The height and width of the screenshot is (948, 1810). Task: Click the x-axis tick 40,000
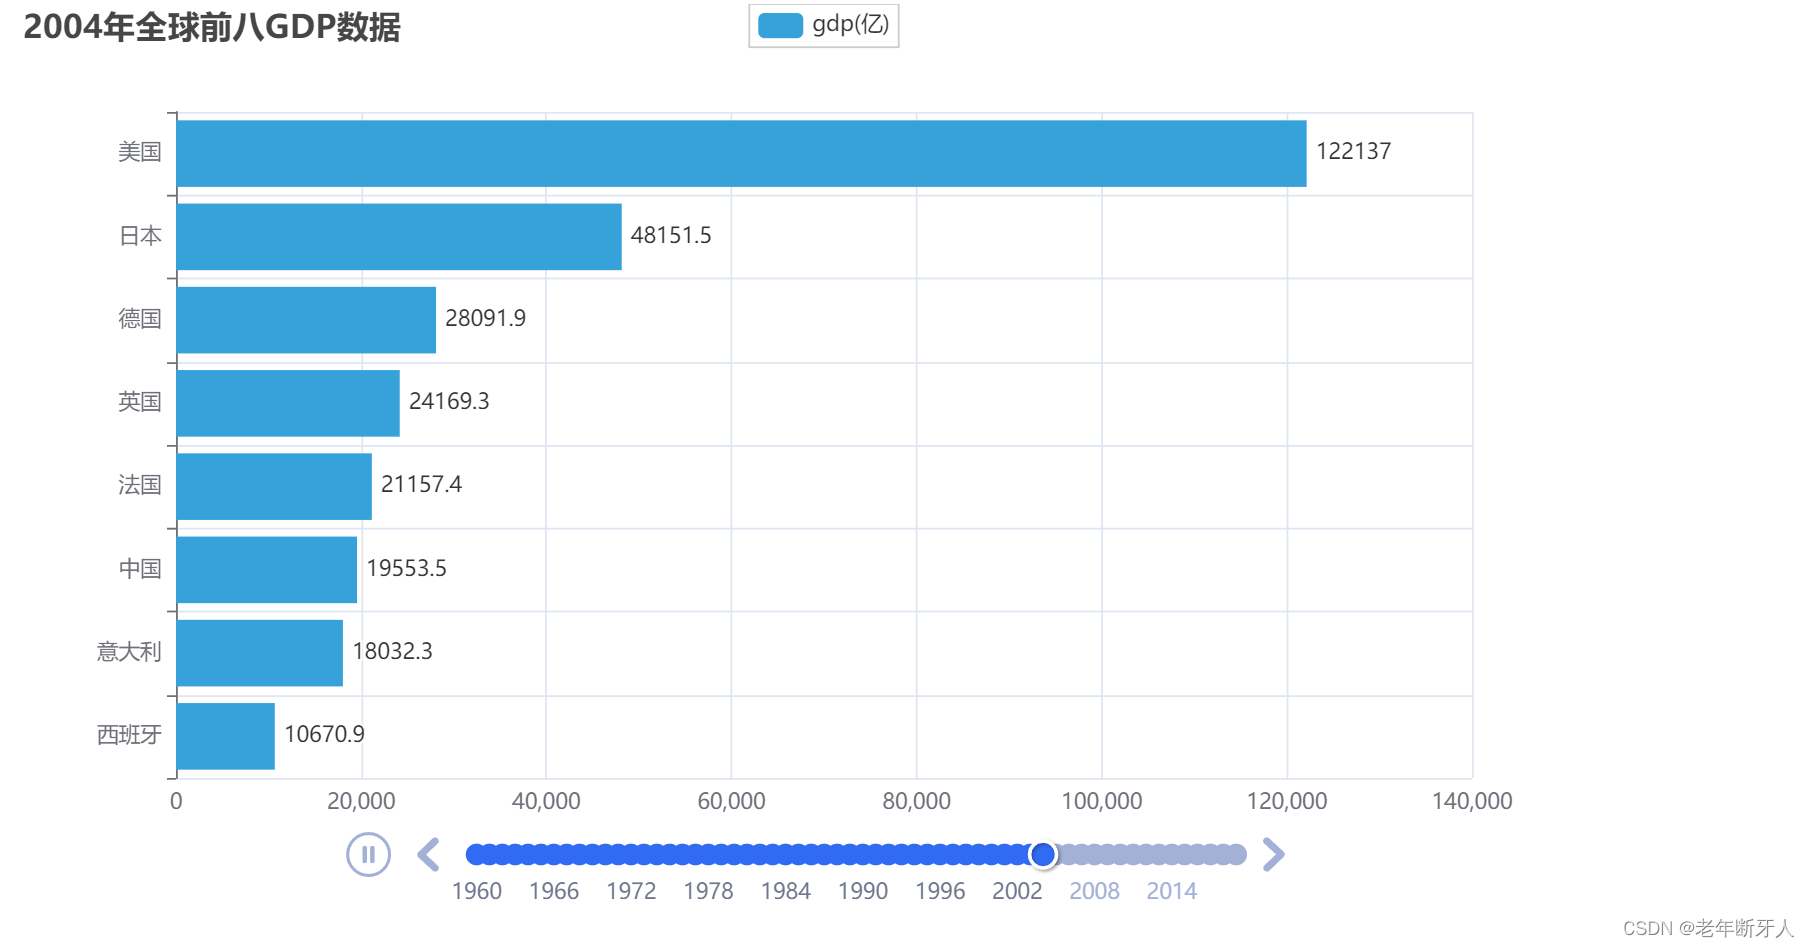click(x=546, y=801)
